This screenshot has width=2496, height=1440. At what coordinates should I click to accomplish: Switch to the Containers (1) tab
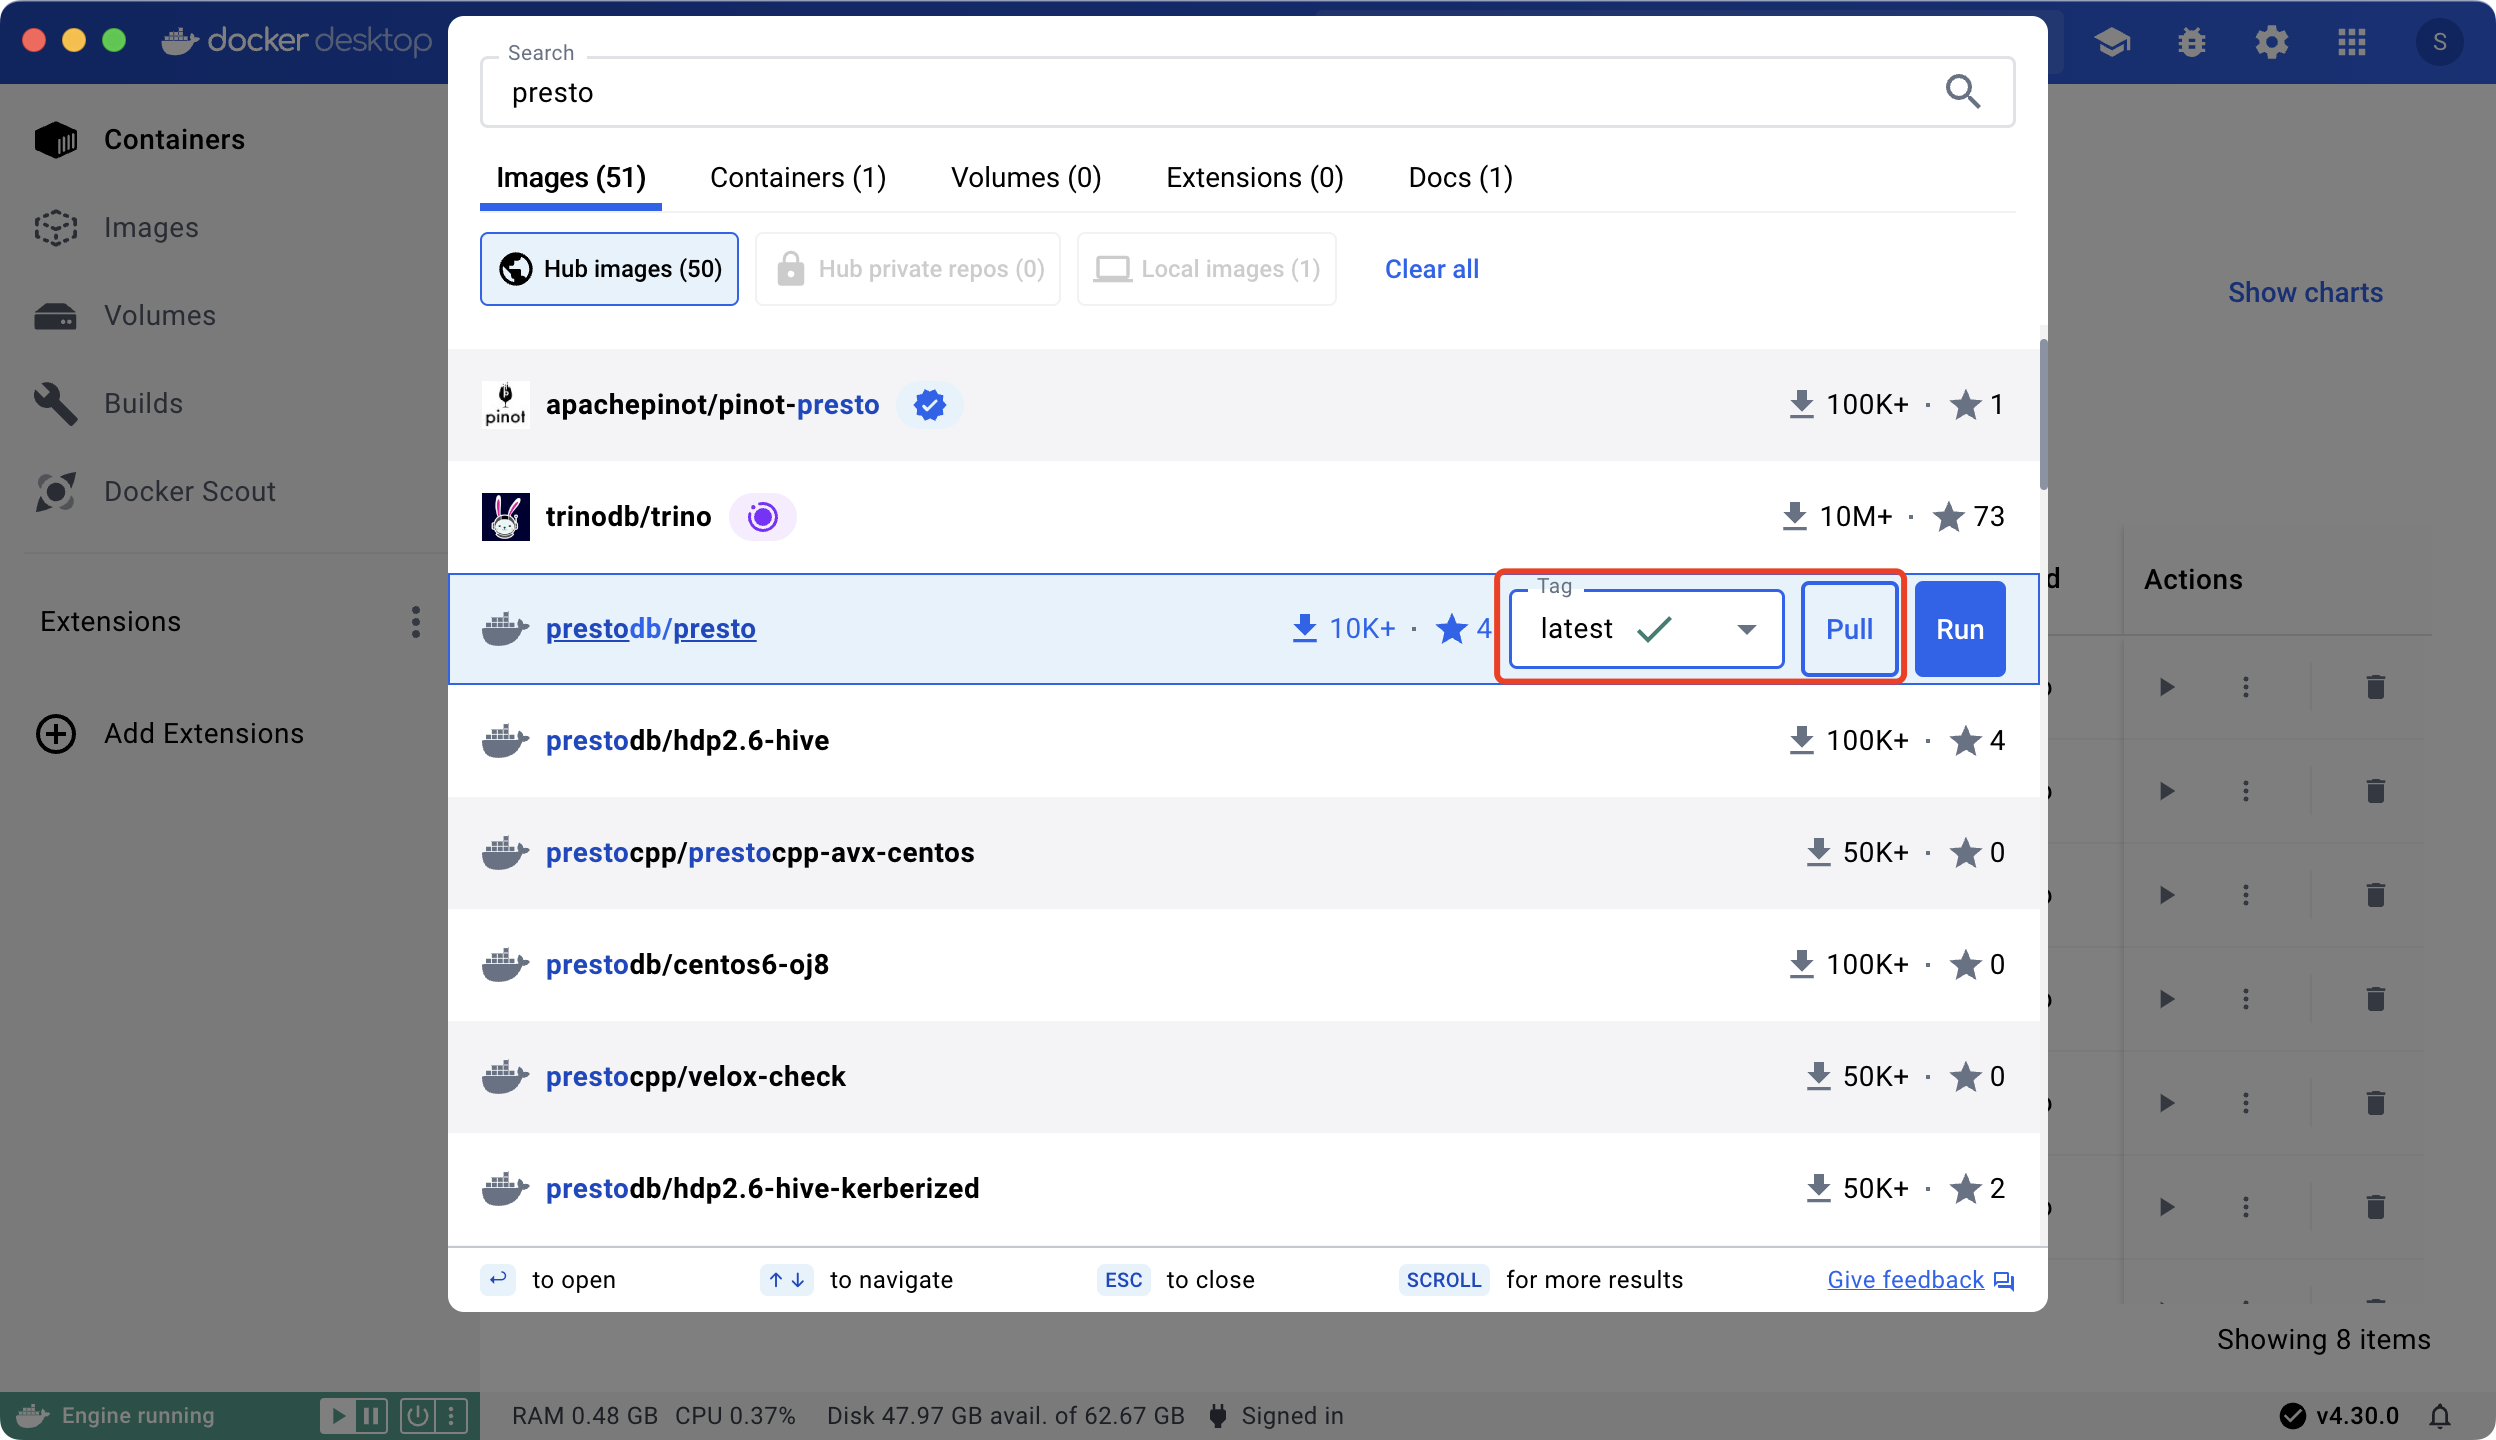click(798, 178)
